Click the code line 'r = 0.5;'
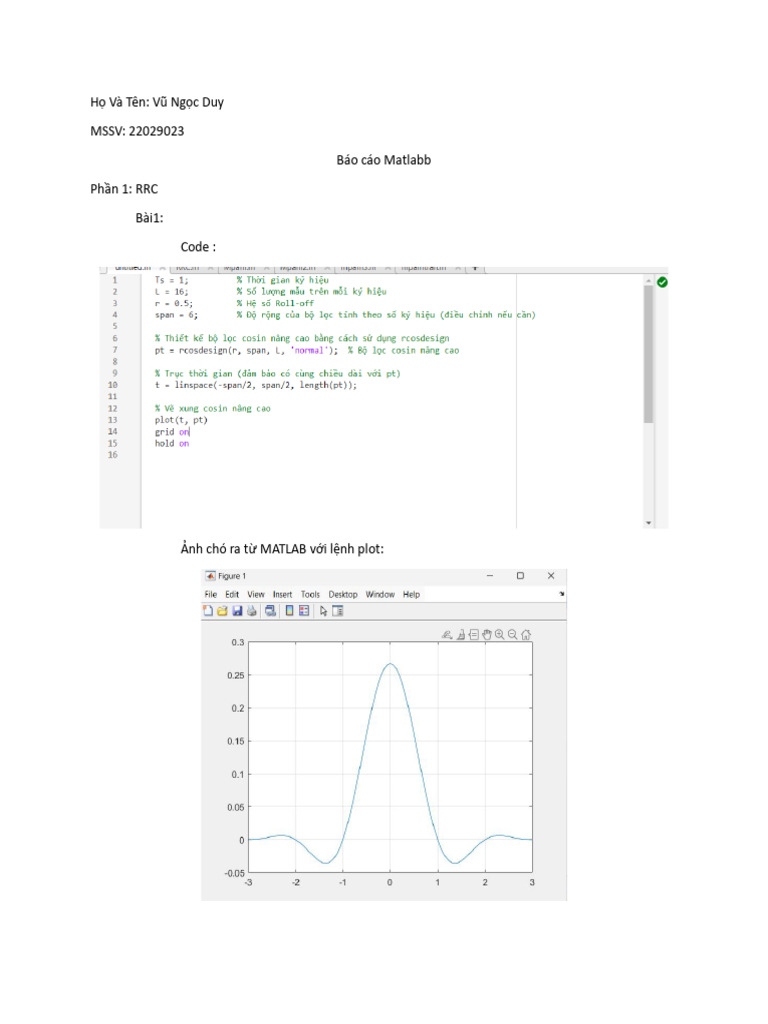 click(174, 303)
